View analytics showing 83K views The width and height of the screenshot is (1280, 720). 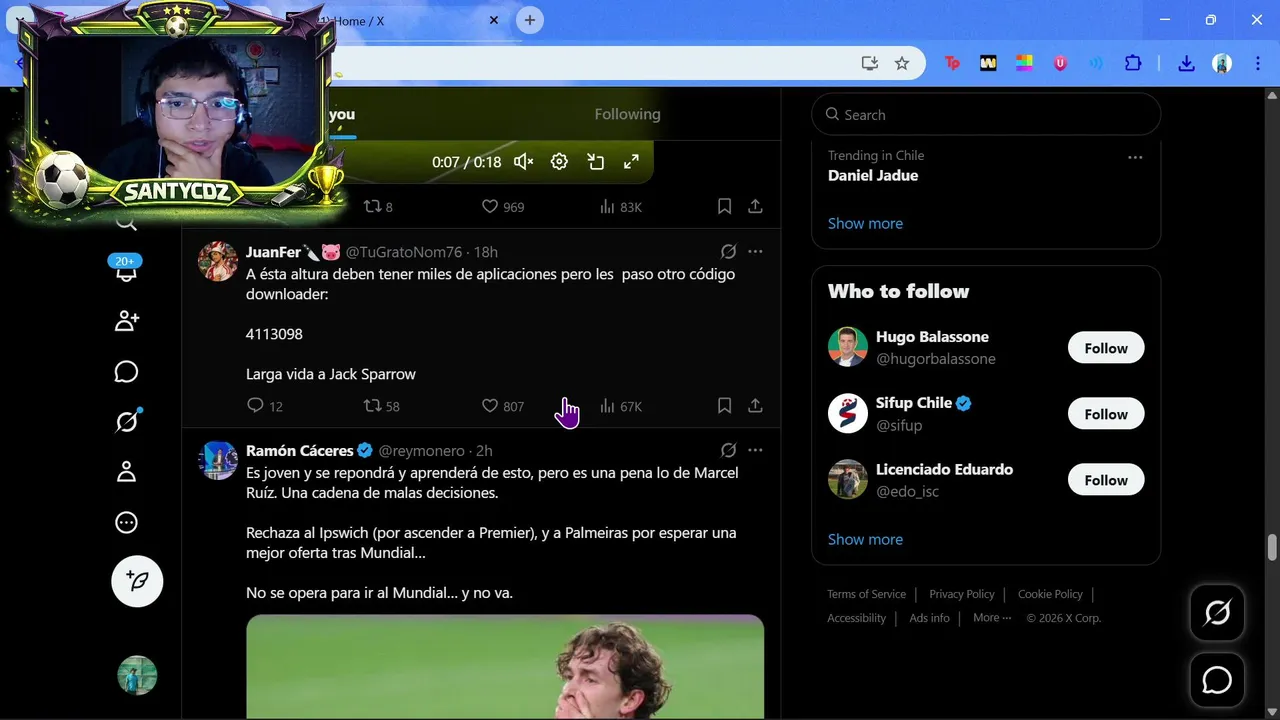620,207
